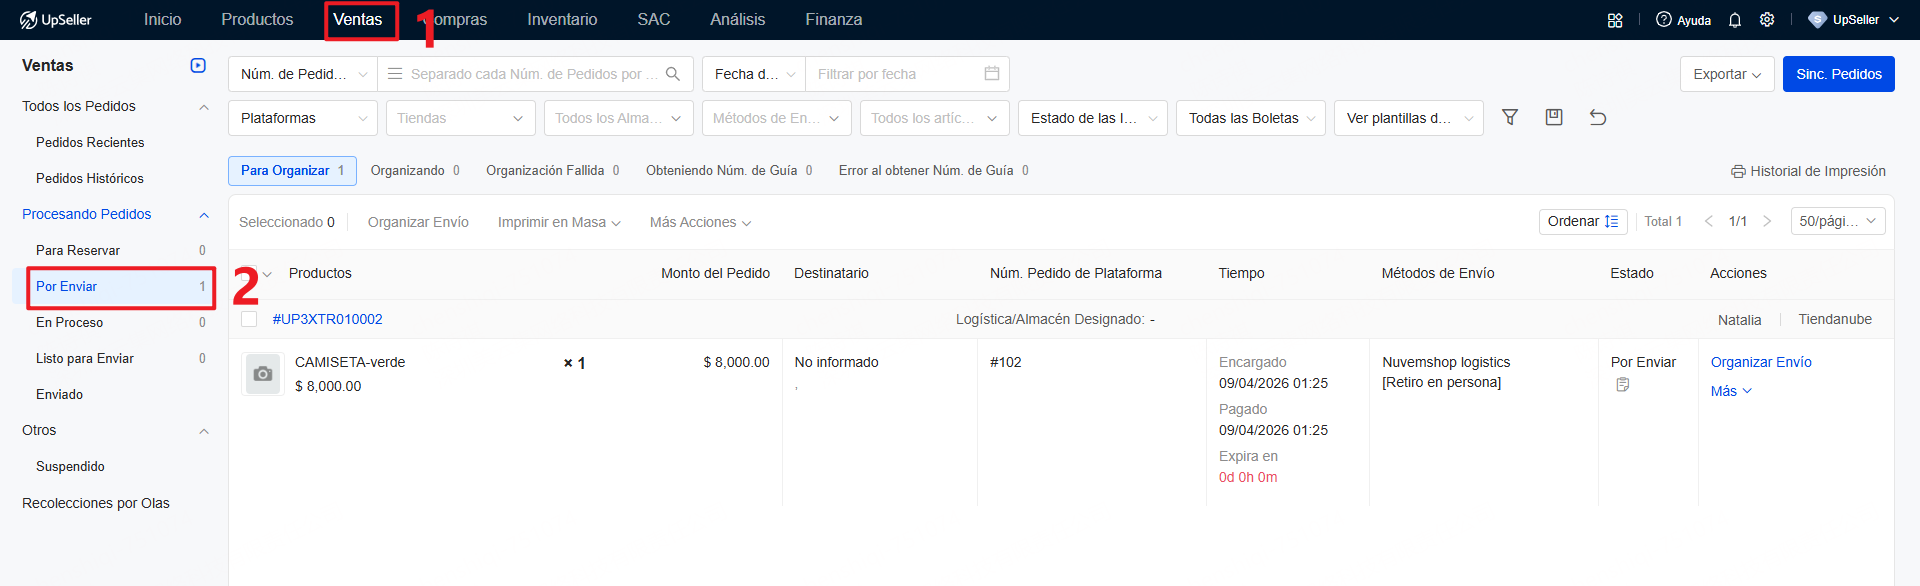Open the settings gear icon
The image size is (1920, 586).
point(1767,20)
